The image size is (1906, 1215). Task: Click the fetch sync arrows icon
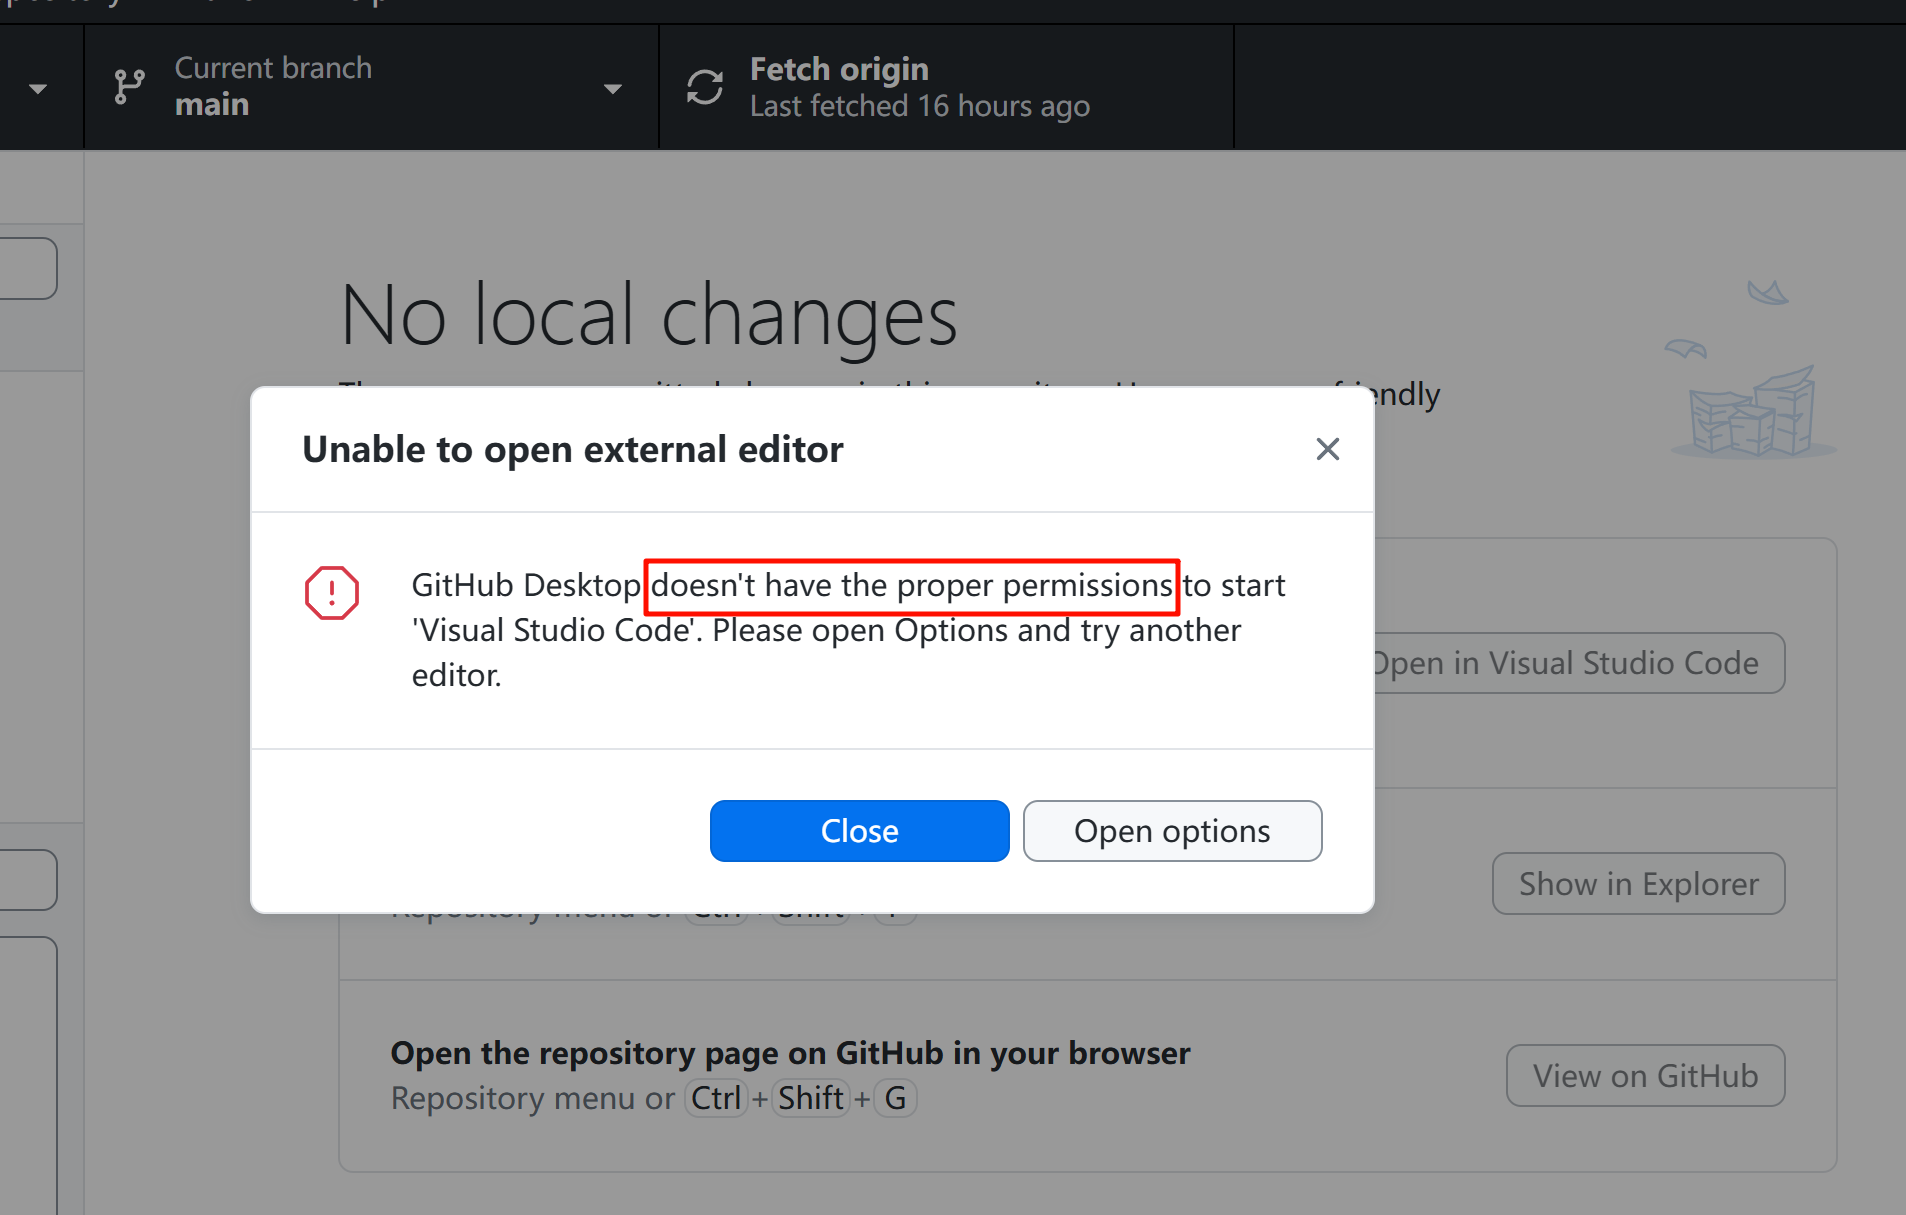[705, 87]
